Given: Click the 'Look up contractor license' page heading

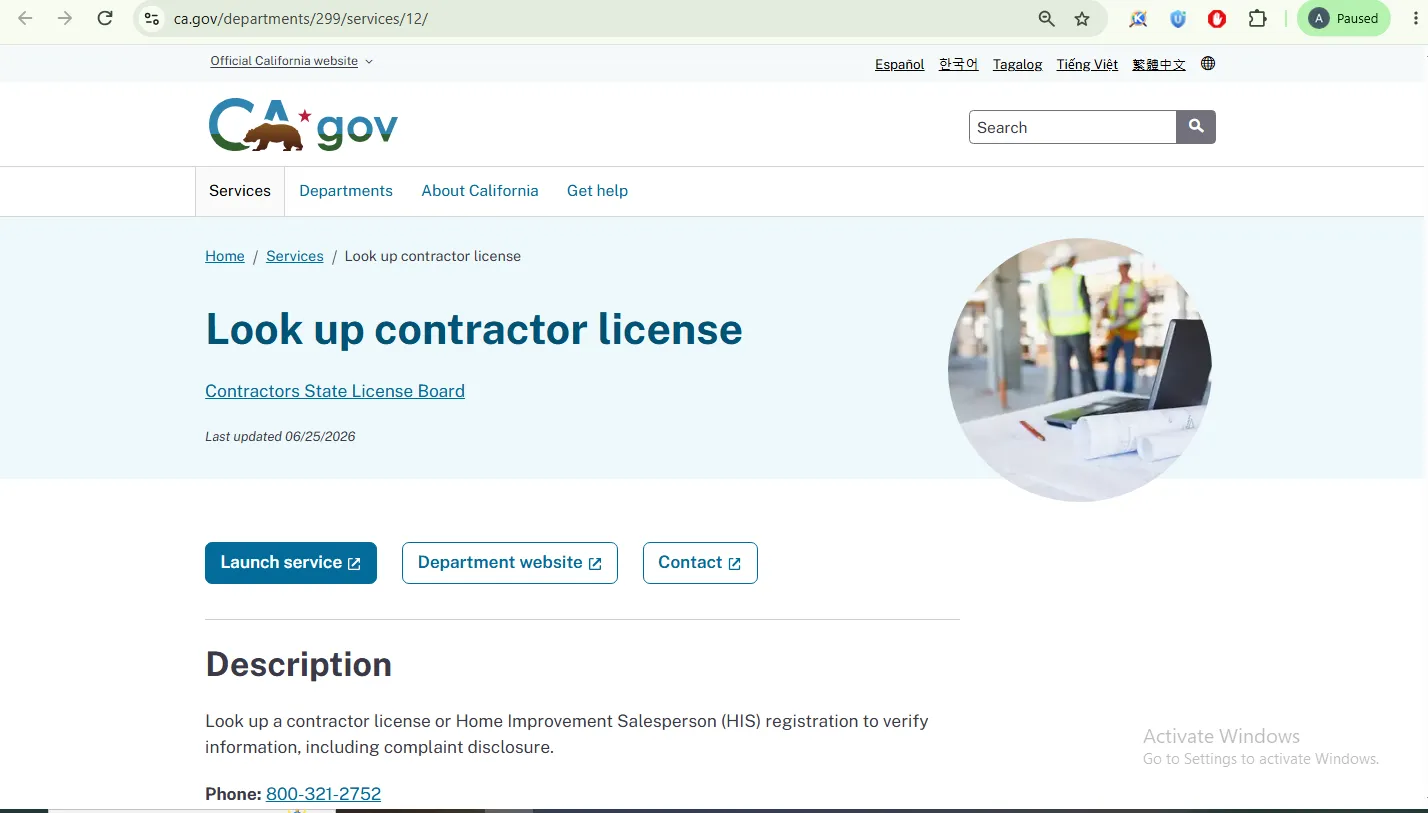Looking at the screenshot, I should point(474,329).
